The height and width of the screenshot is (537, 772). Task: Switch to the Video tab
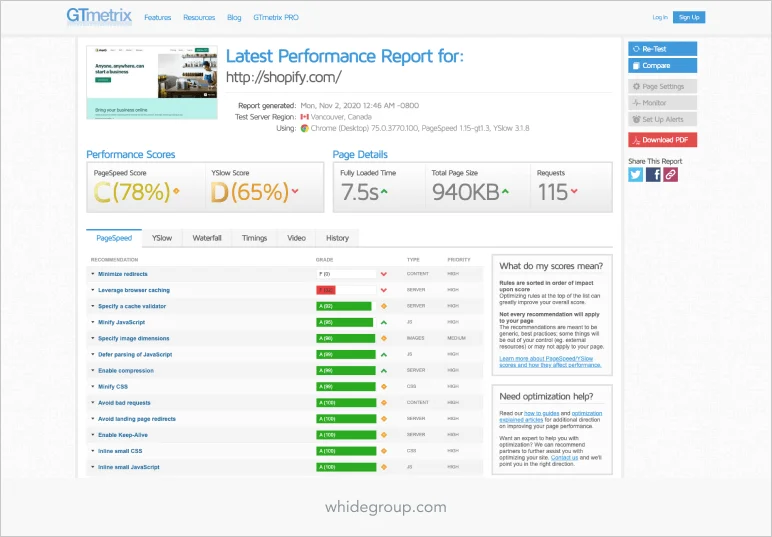296,238
